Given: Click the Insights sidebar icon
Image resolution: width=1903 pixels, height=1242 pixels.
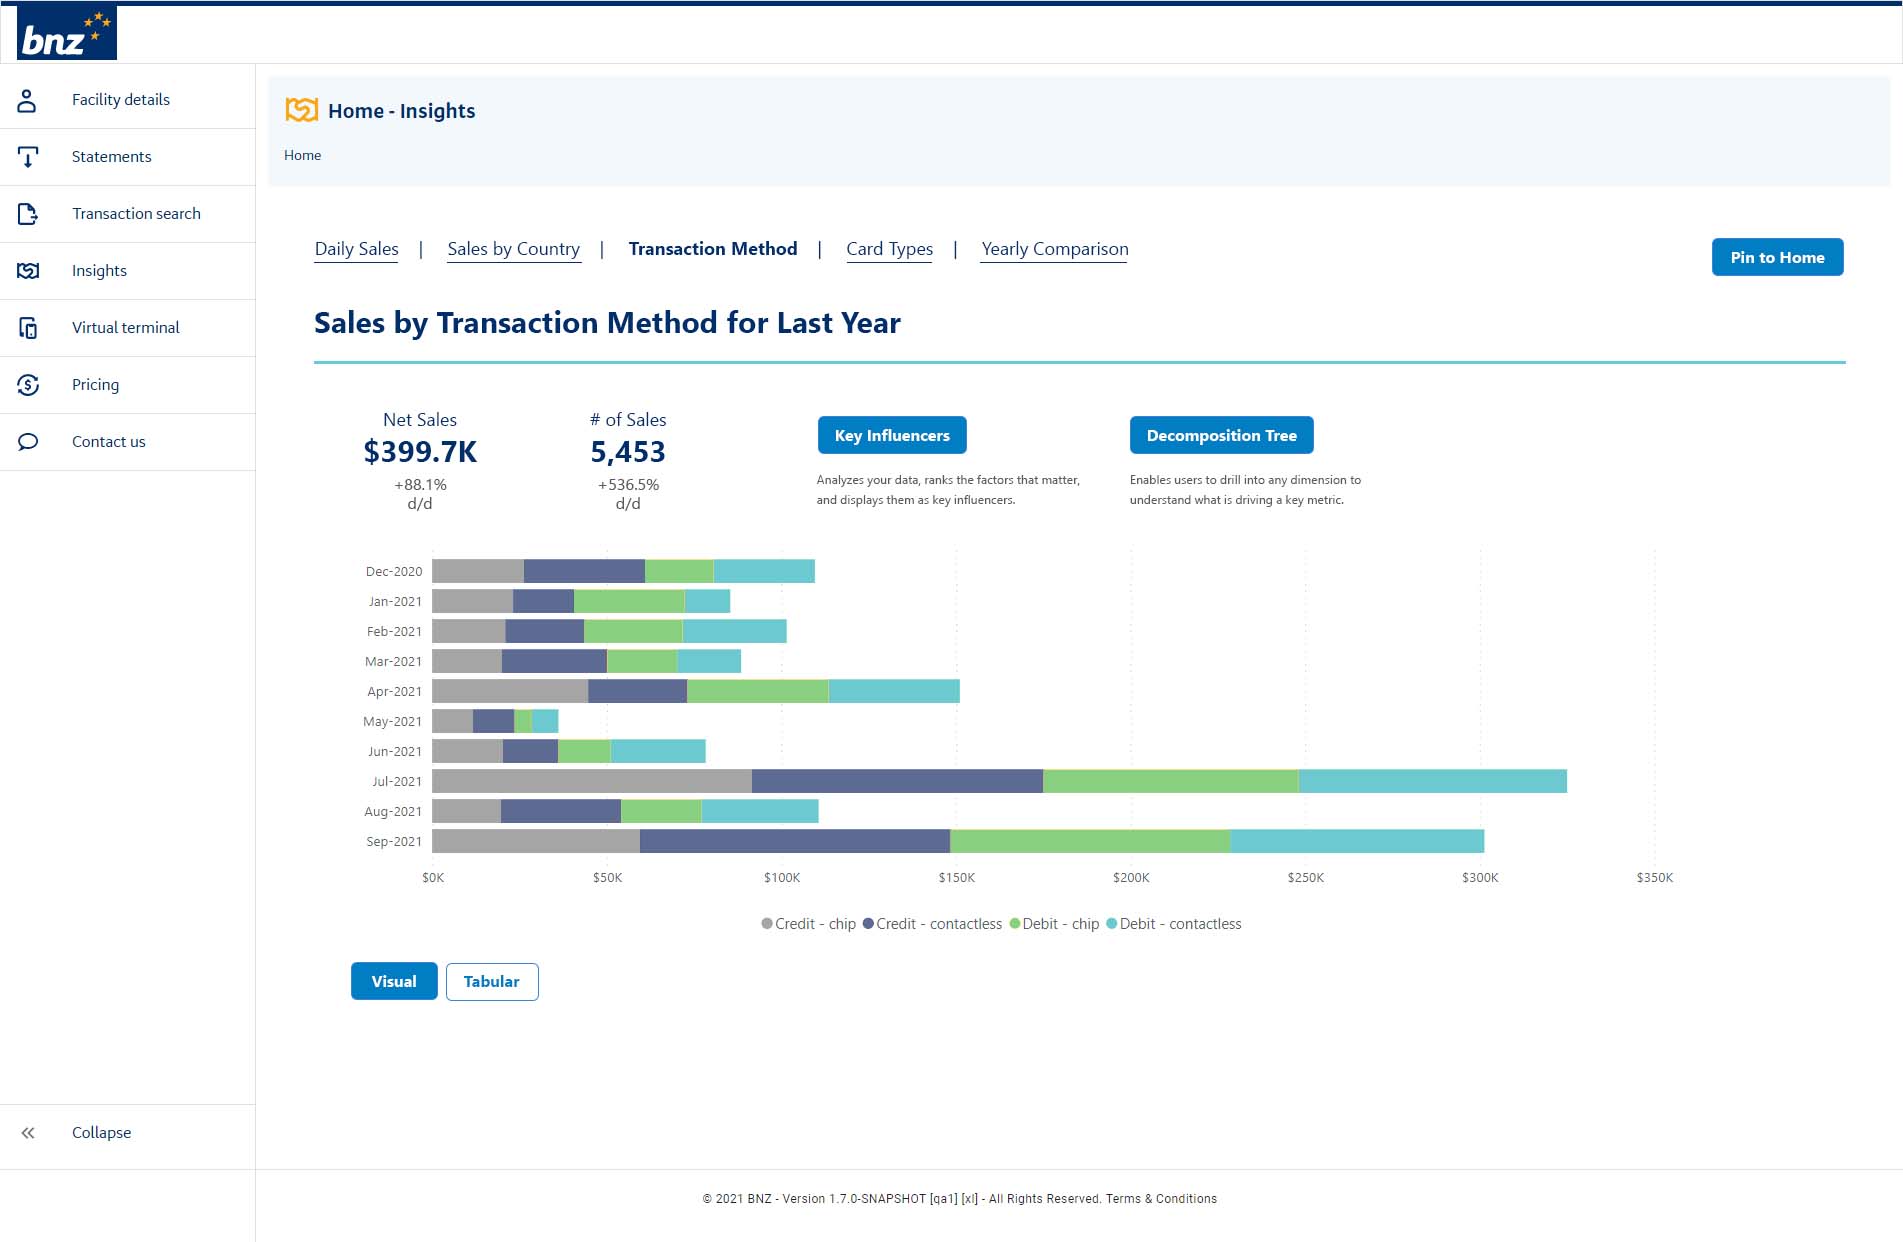Looking at the screenshot, I should (28, 271).
